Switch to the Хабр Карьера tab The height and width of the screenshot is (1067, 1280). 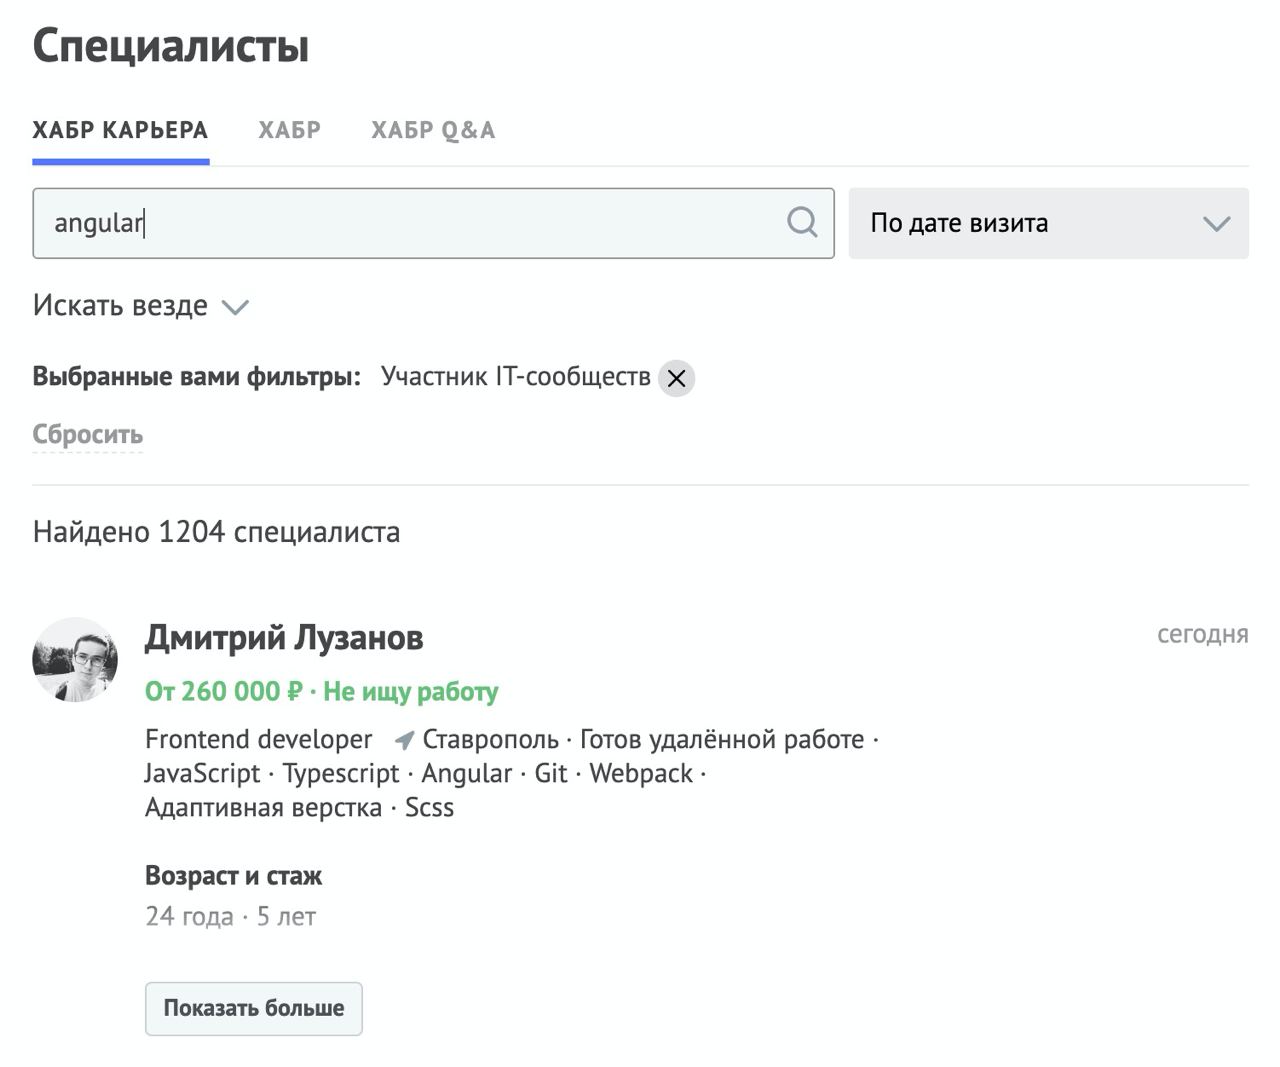[x=120, y=130]
